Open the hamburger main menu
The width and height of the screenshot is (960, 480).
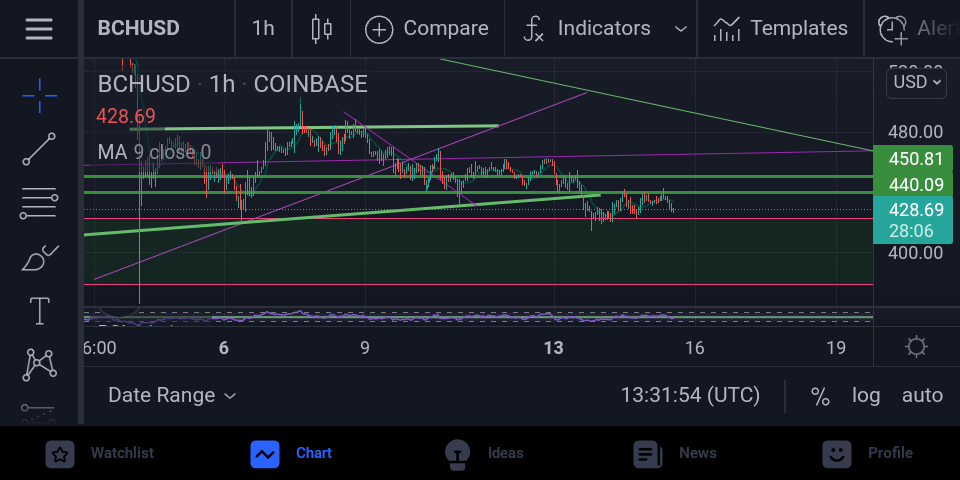click(x=39, y=28)
